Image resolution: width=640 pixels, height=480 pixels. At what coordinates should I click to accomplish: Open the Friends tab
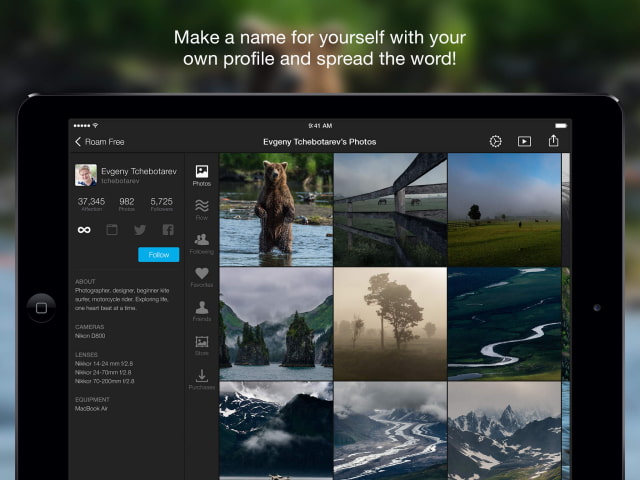pos(202,312)
